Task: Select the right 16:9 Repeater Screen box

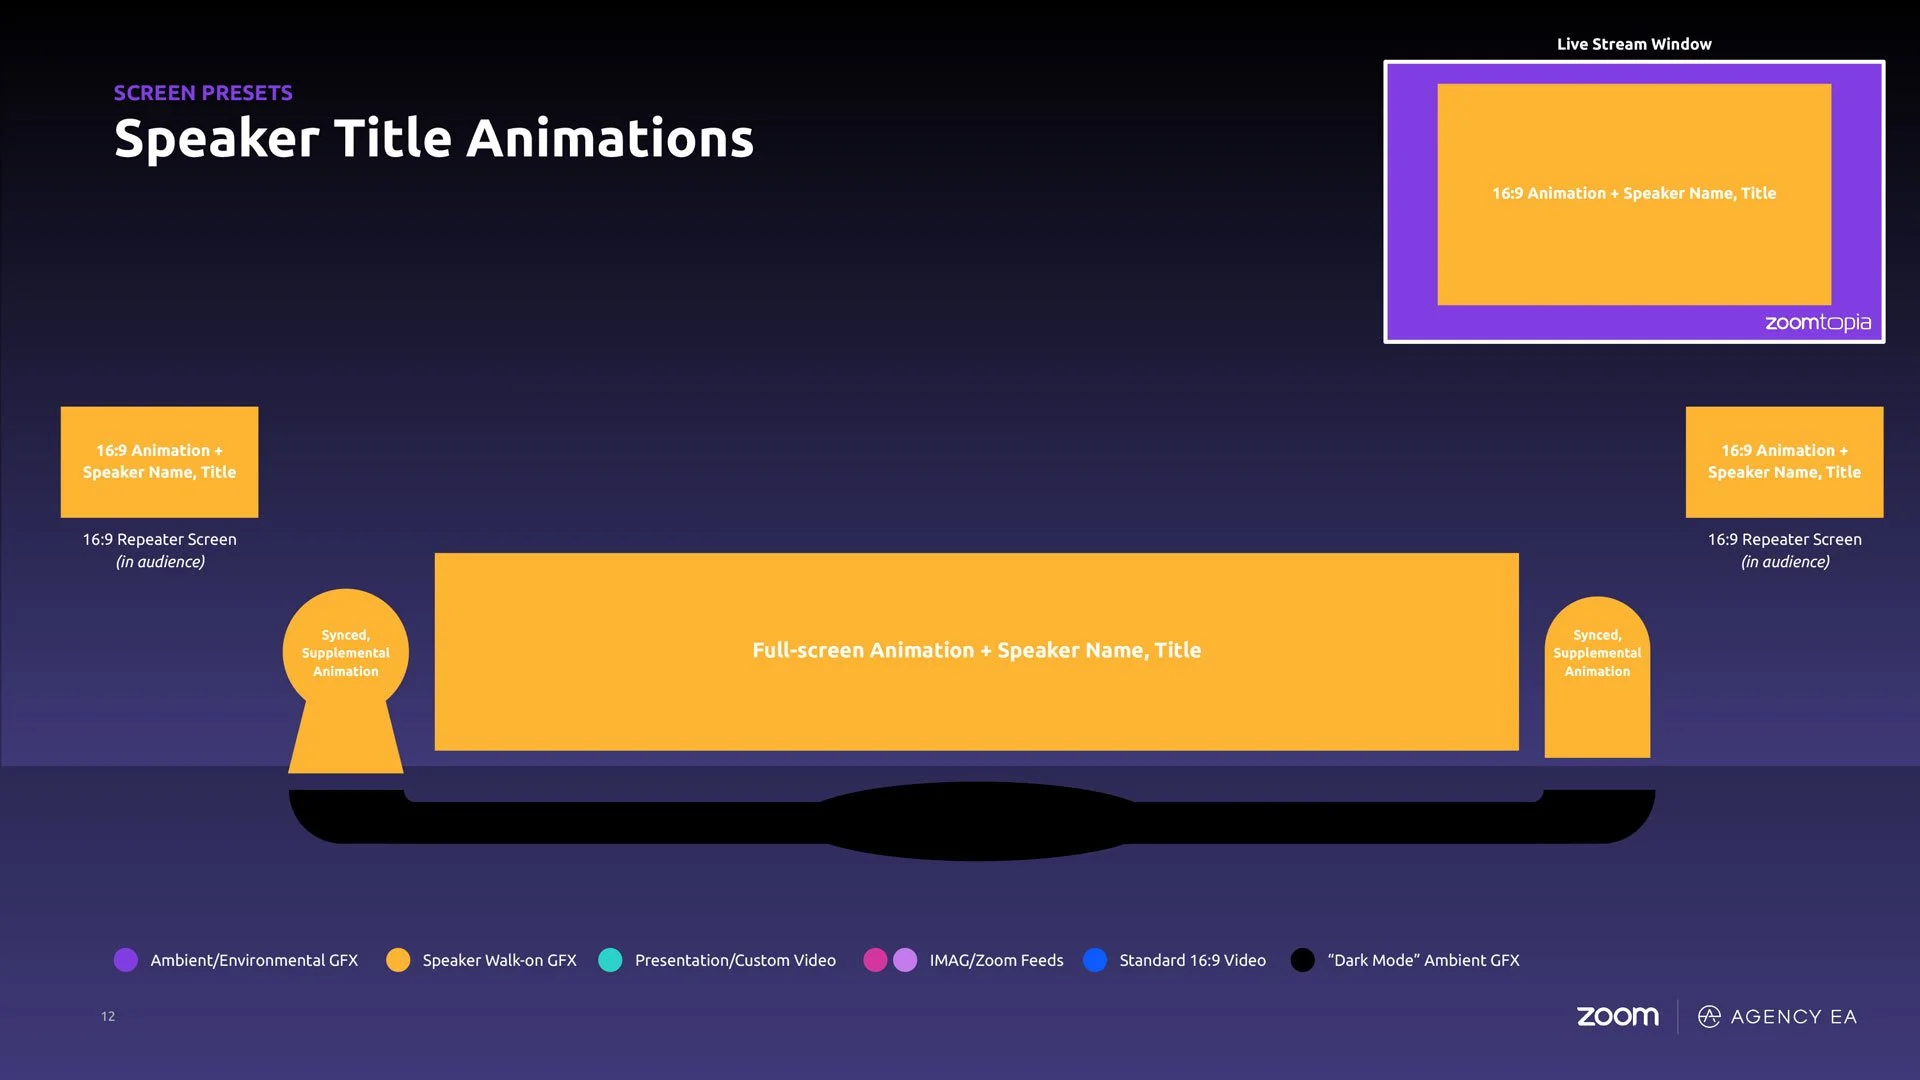Action: 1784,462
